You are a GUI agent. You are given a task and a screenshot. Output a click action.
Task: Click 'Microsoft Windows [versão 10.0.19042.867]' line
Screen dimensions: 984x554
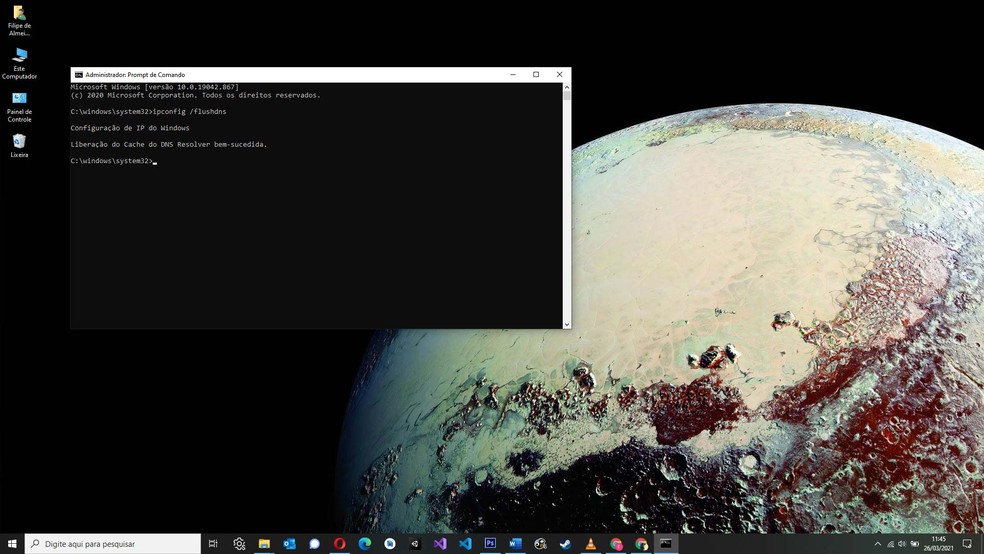pos(154,87)
